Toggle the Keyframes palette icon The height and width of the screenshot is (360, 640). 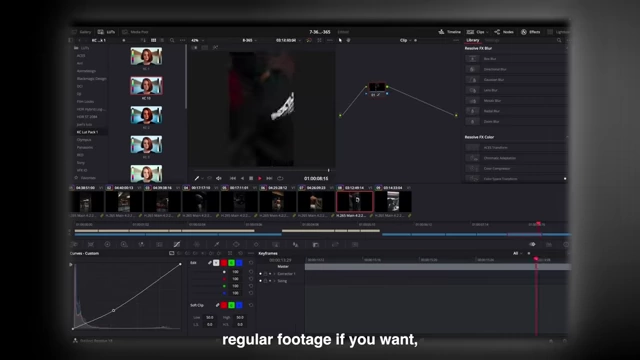click(532, 244)
